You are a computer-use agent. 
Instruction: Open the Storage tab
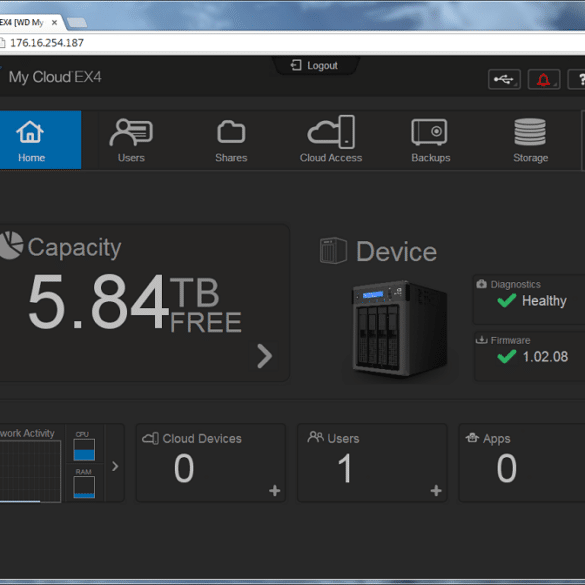tap(530, 141)
